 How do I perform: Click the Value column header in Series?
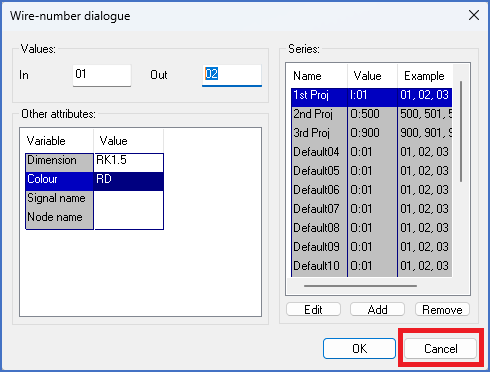(372, 76)
